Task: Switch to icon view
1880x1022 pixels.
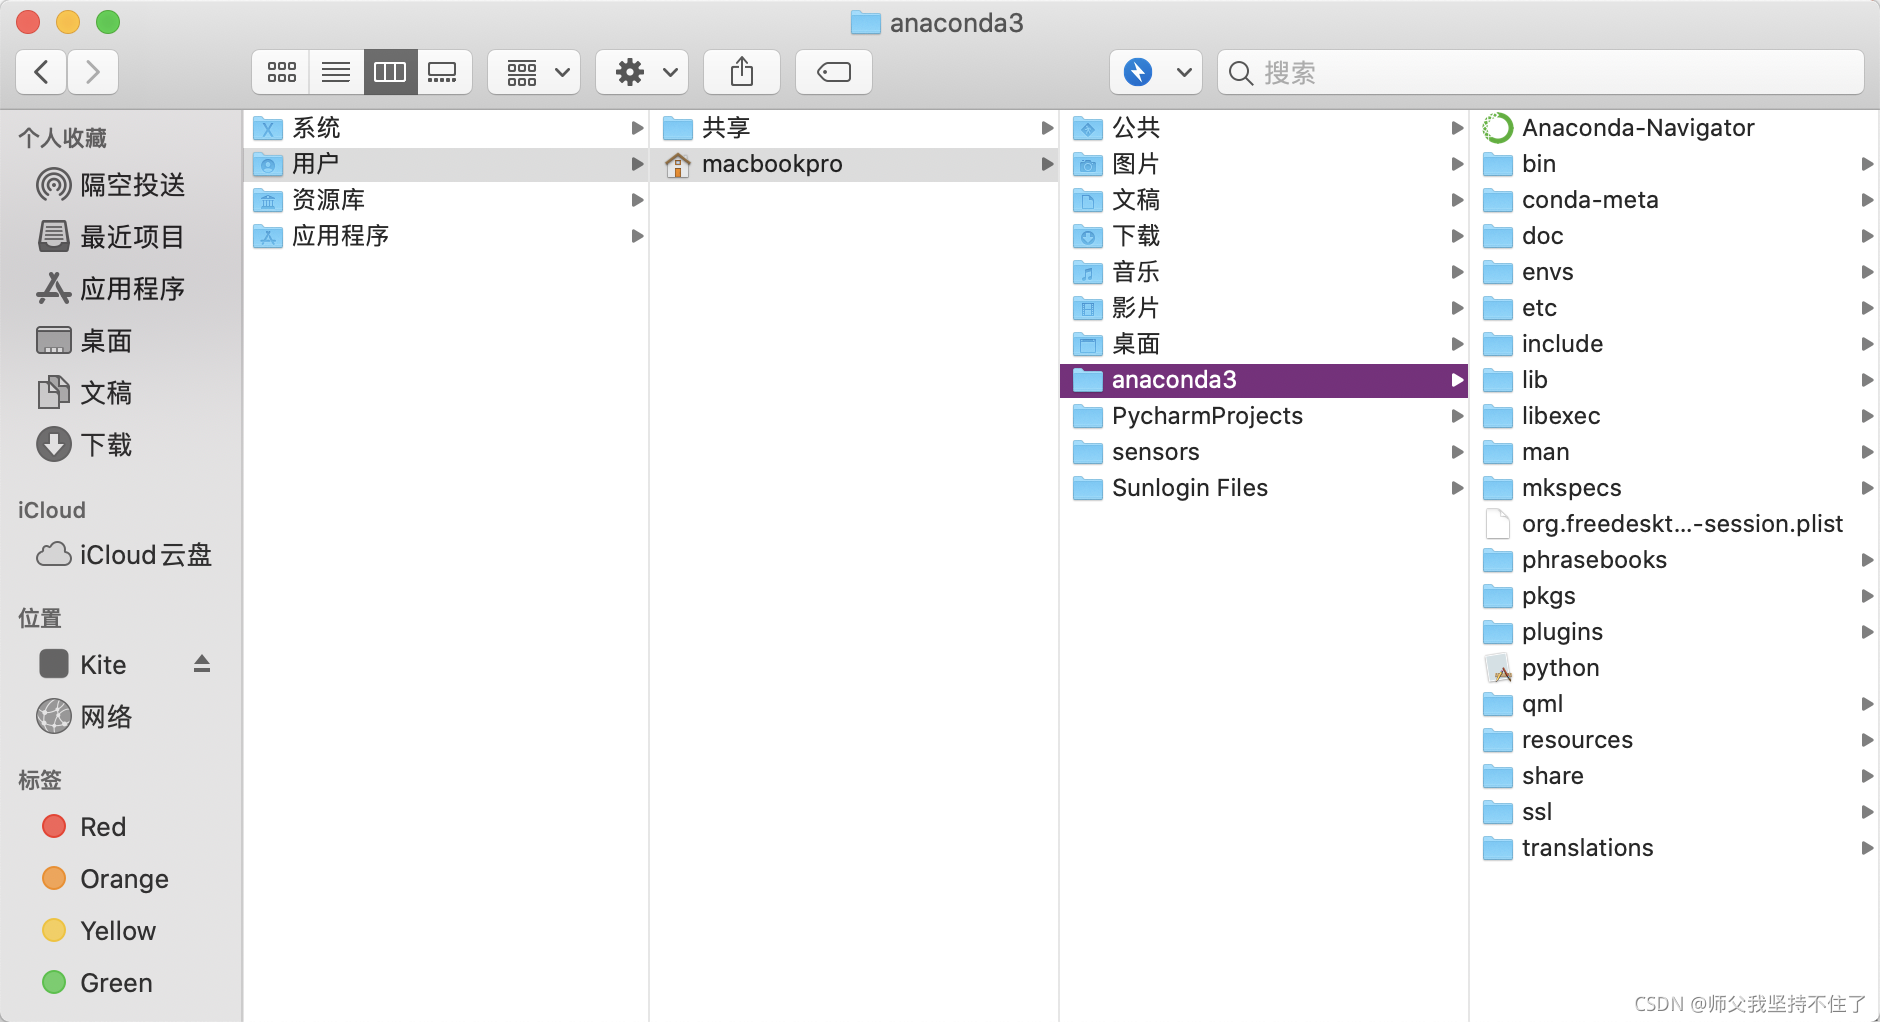Action: [281, 72]
